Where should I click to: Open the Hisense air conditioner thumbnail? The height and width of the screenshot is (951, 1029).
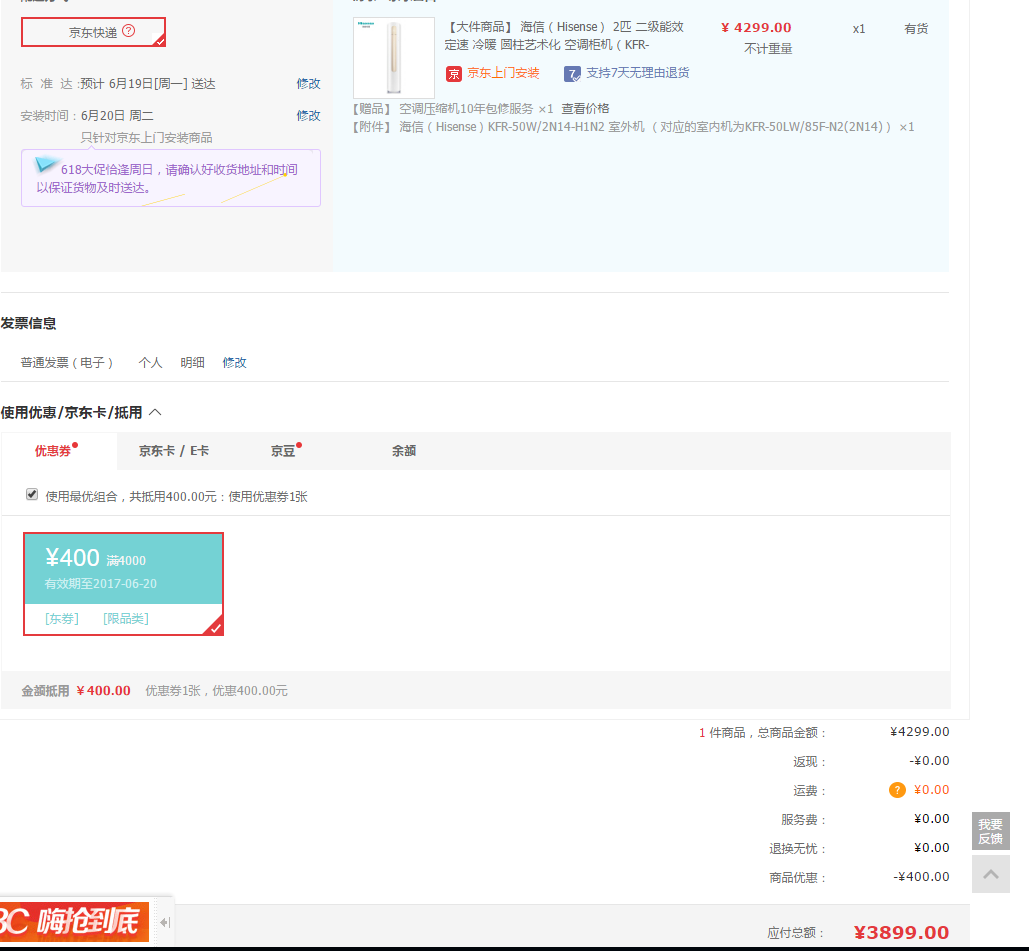pos(394,58)
